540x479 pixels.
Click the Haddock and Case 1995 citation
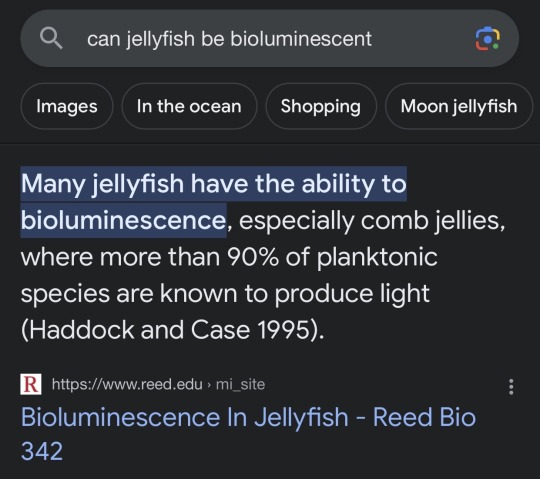[x=173, y=330]
